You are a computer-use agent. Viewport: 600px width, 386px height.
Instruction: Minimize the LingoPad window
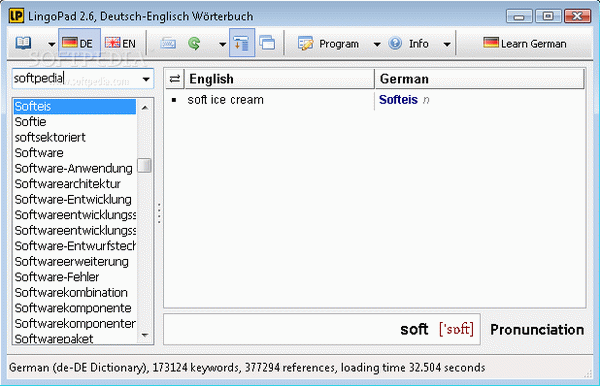pyautogui.click(x=519, y=16)
